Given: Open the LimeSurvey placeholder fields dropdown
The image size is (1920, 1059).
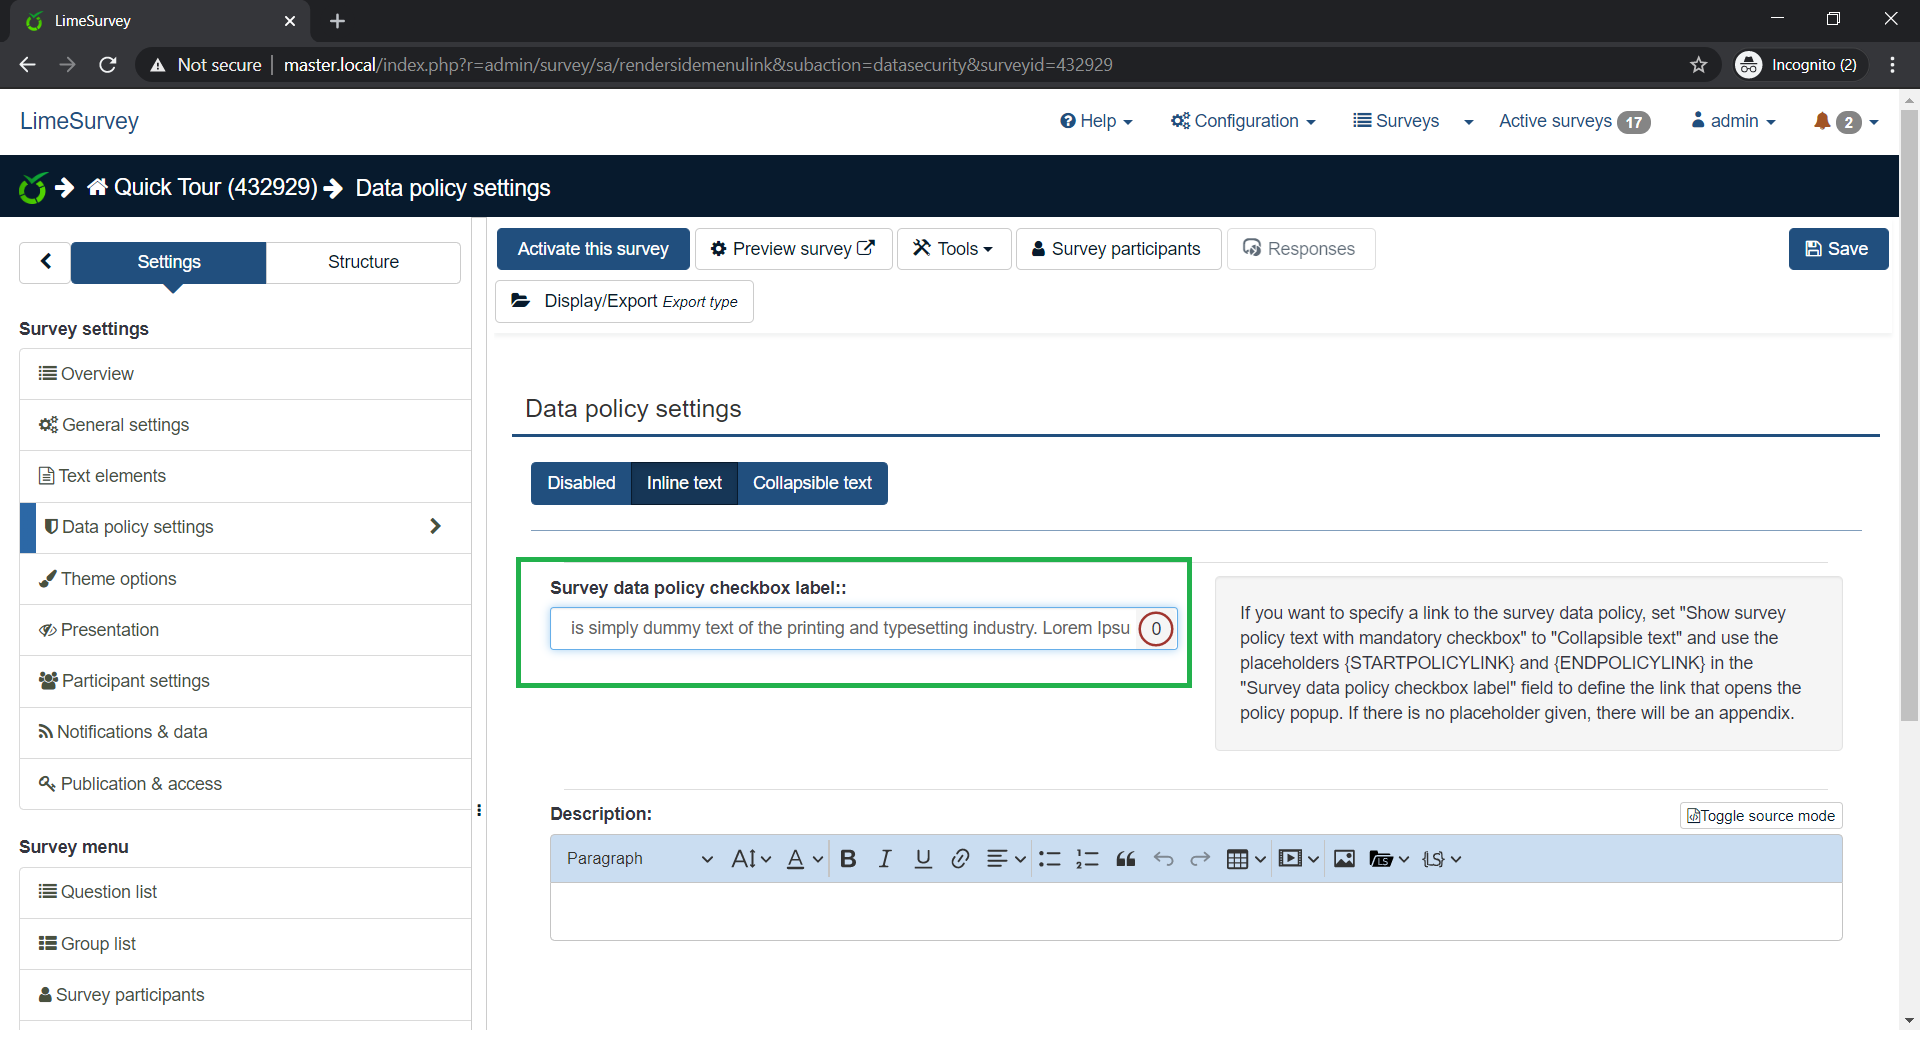Looking at the screenshot, I should coord(1442,859).
